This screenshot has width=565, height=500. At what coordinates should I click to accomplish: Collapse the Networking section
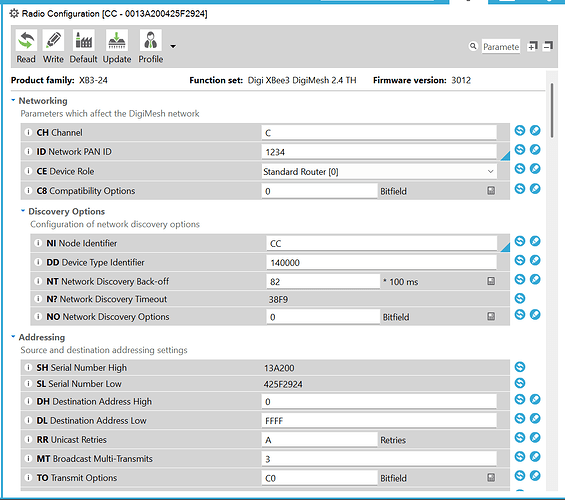tap(13, 100)
